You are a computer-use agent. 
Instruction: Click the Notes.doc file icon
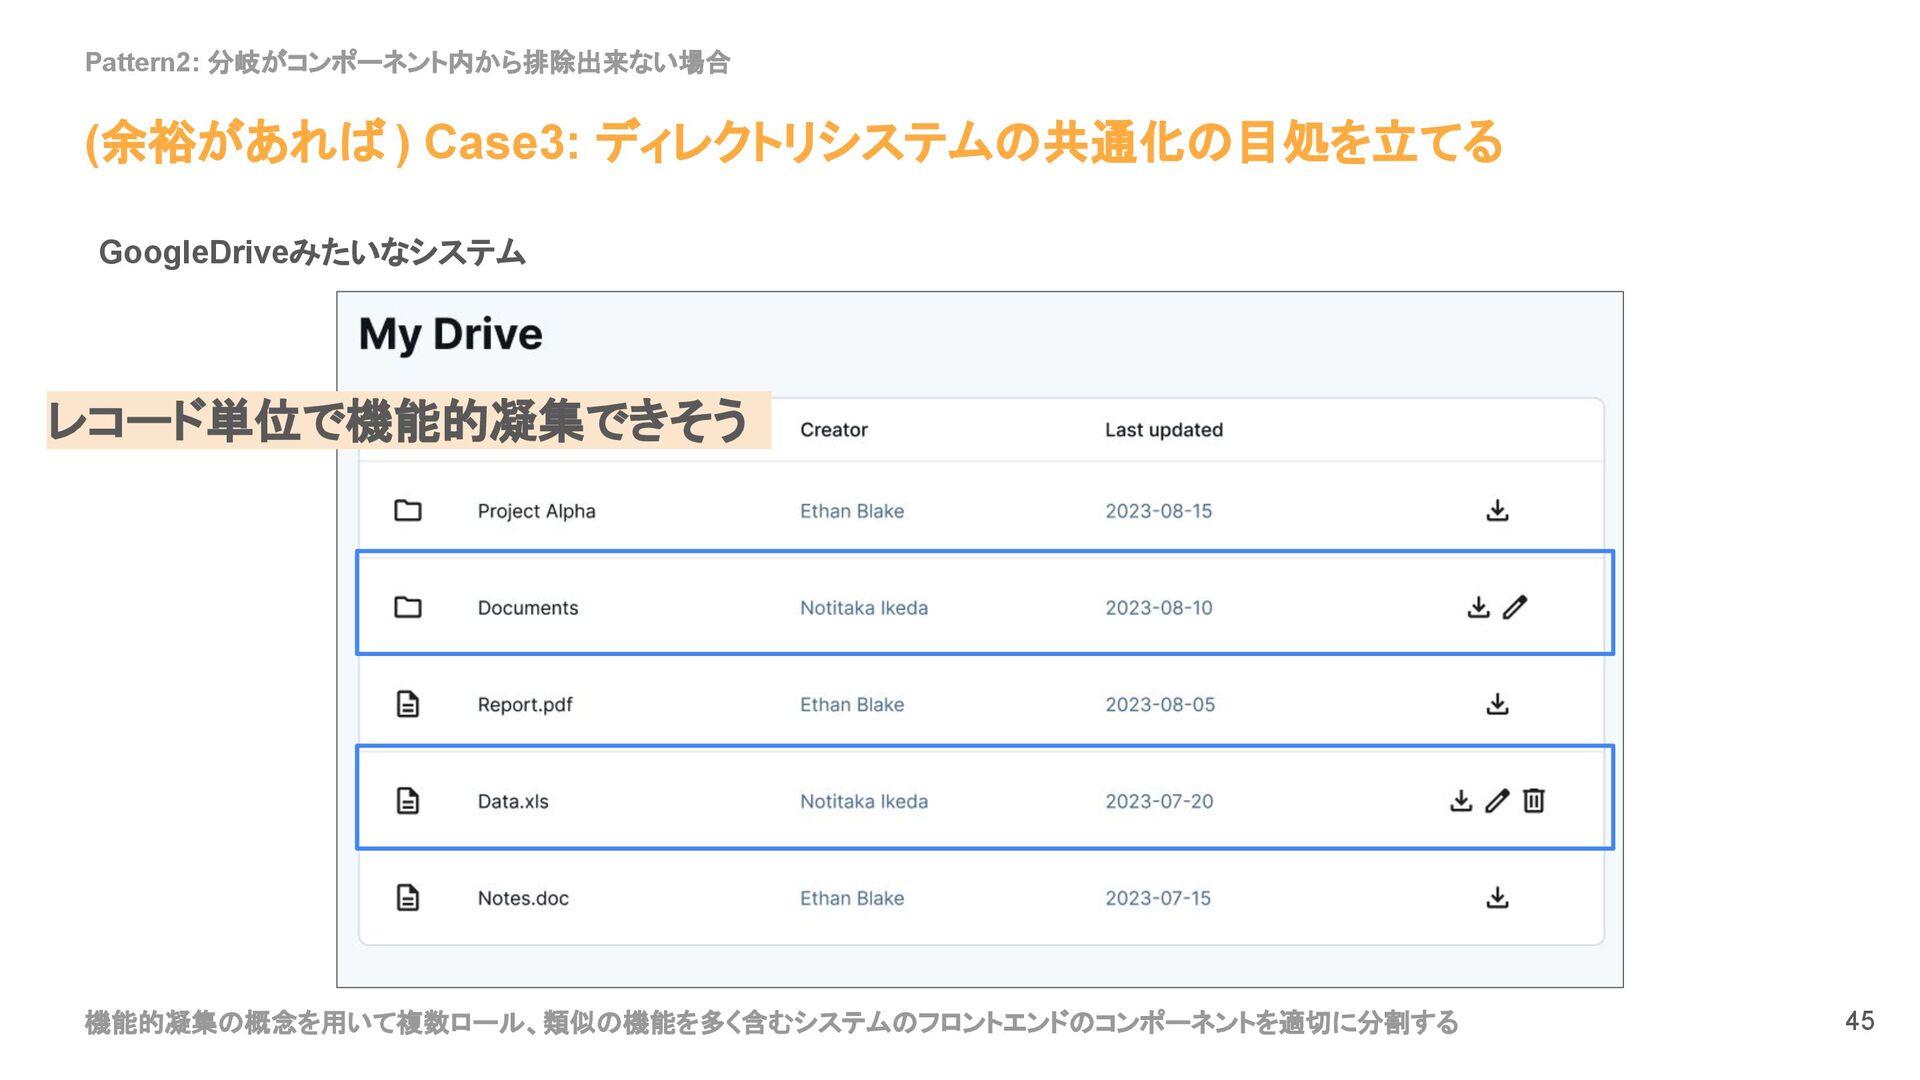(408, 898)
